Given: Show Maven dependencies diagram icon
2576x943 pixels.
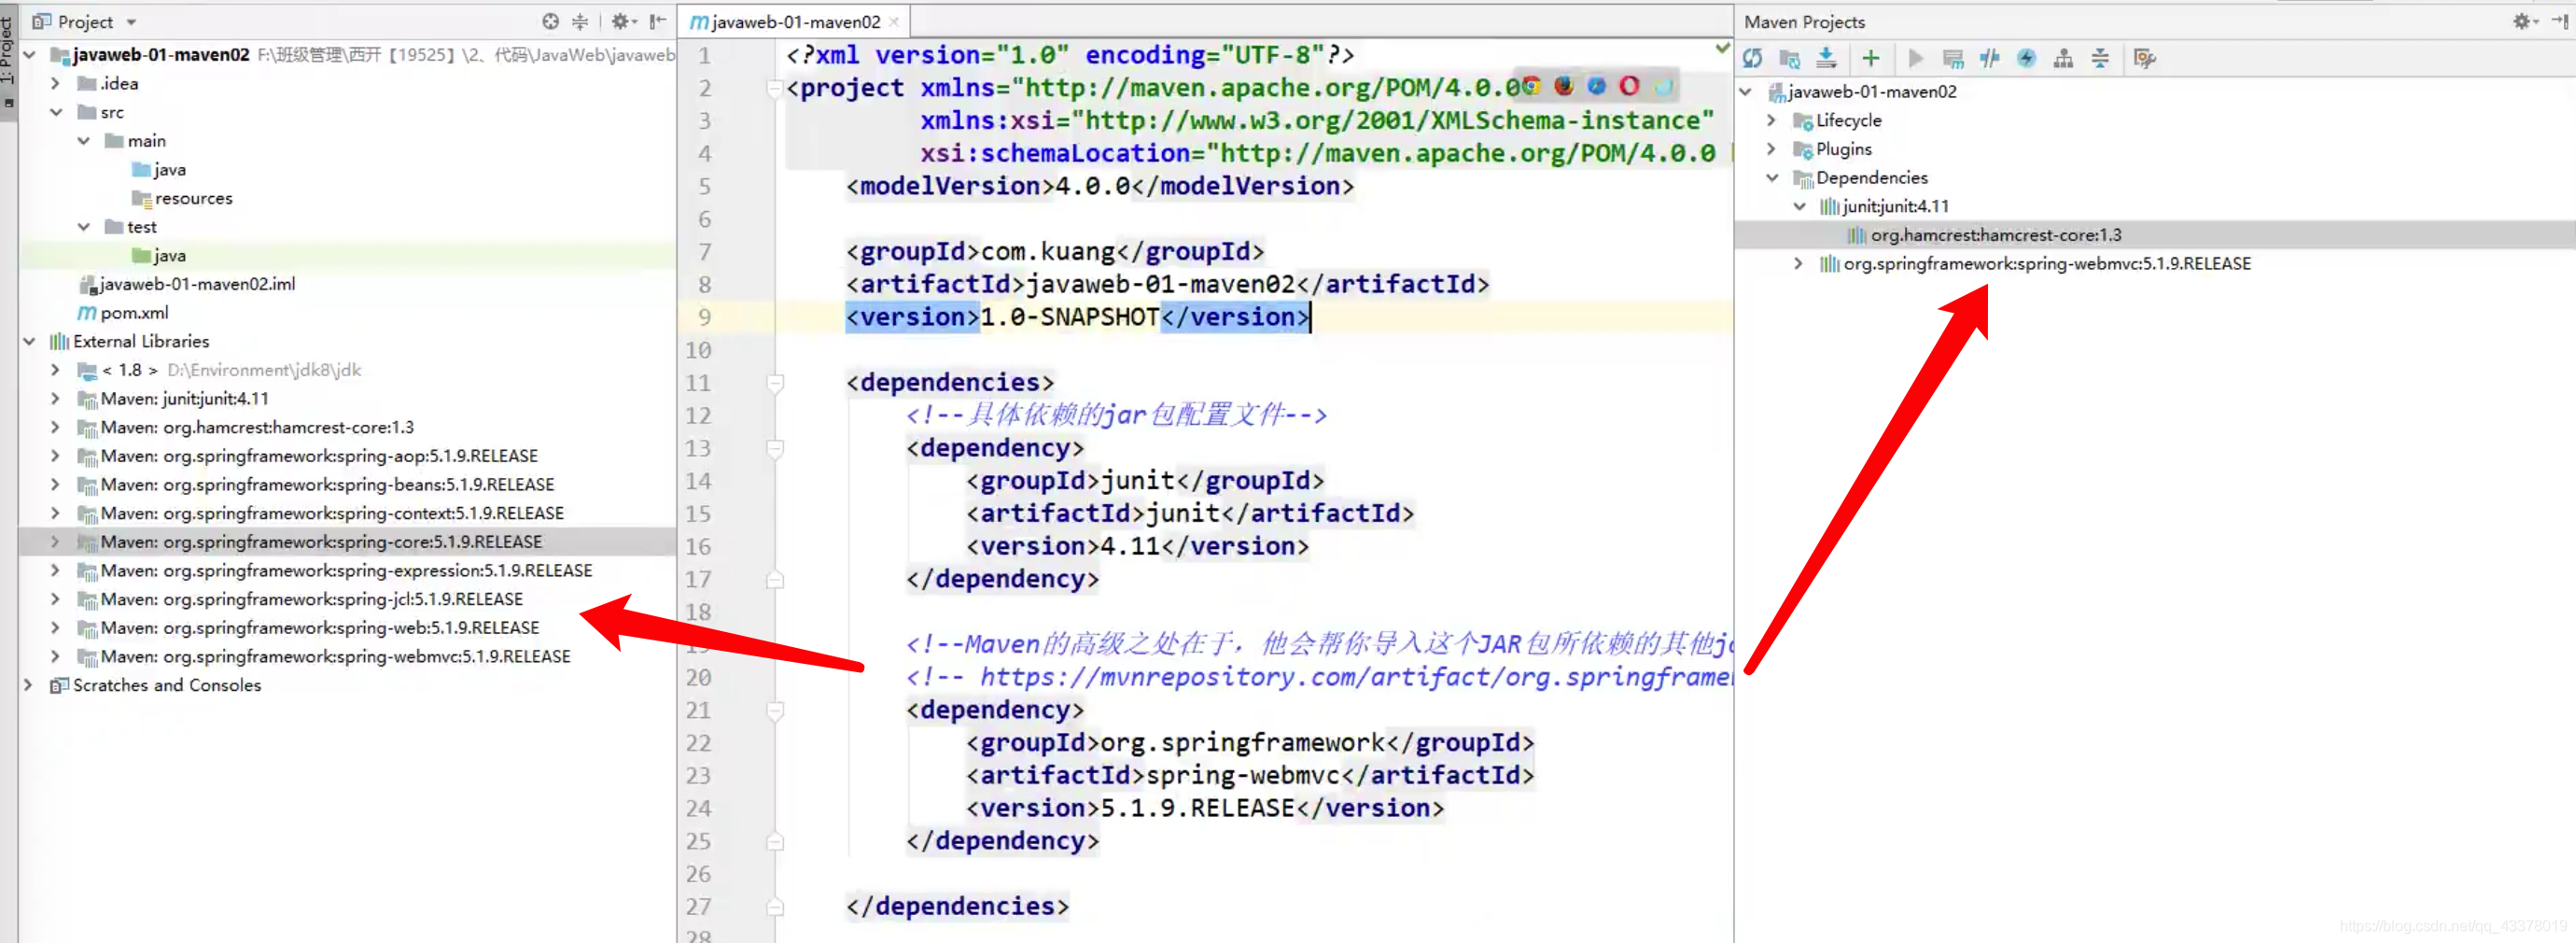Looking at the screenshot, I should click(x=2063, y=58).
